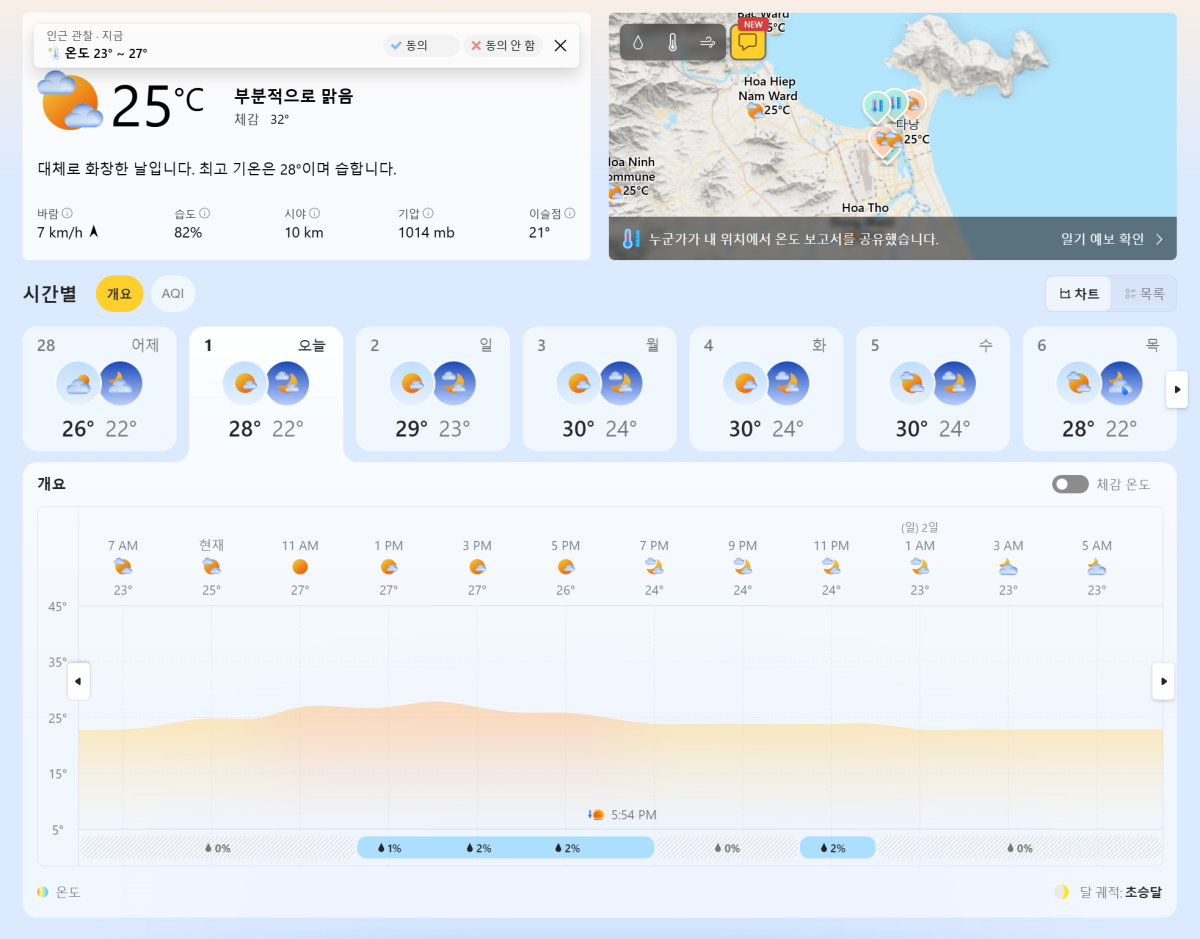Screen dimensions: 1200x939
Task: Click the info icon next to 기압
Action: point(428,213)
